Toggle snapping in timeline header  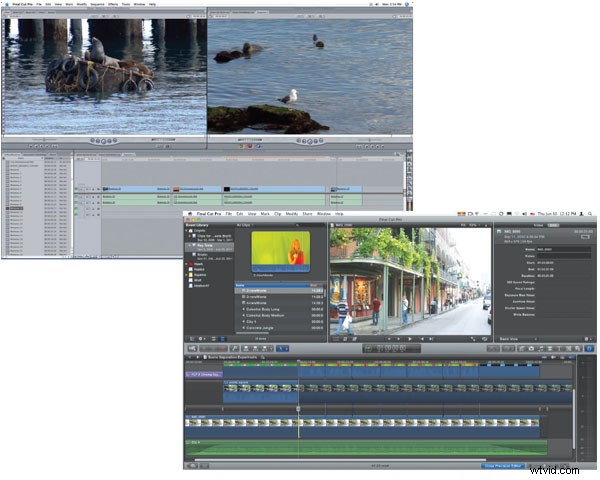(x=571, y=358)
